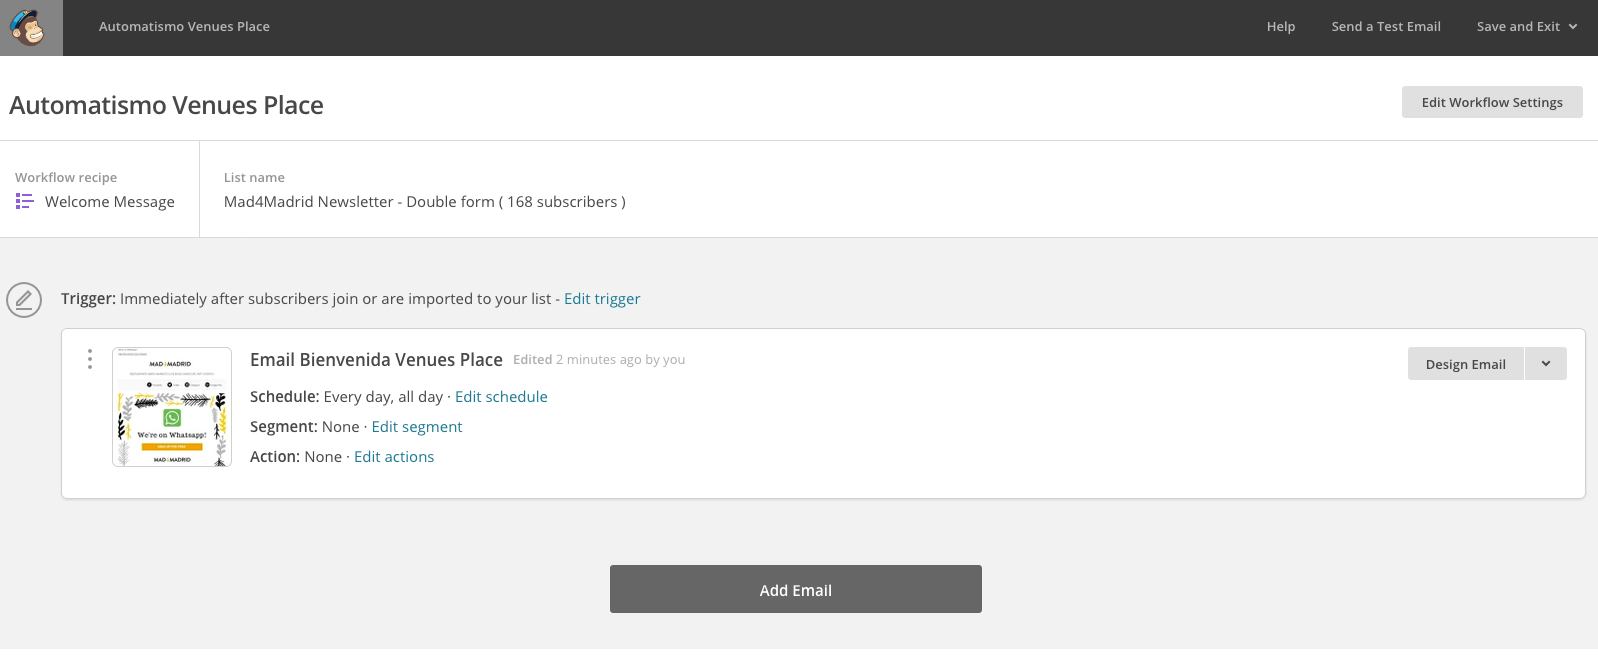Image resolution: width=1598 pixels, height=658 pixels.
Task: Click the Mailchimp monkey logo
Action: coord(31,27)
